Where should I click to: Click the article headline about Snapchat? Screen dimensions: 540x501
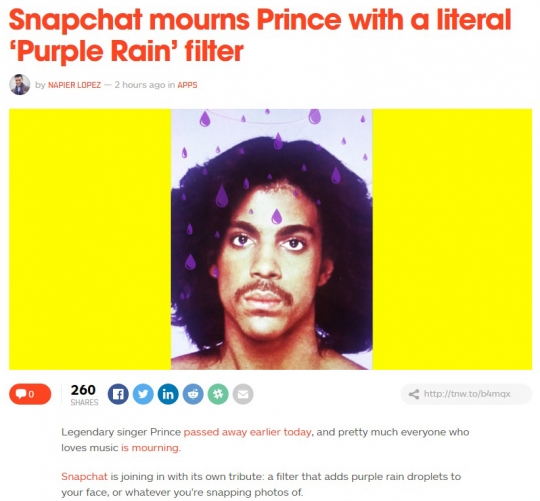pyautogui.click(x=260, y=35)
